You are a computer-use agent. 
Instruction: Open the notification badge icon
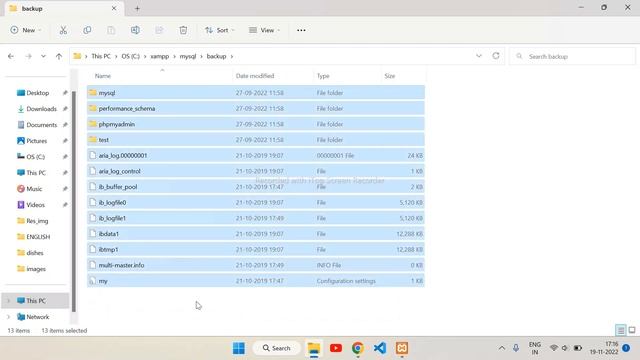(x=626, y=348)
